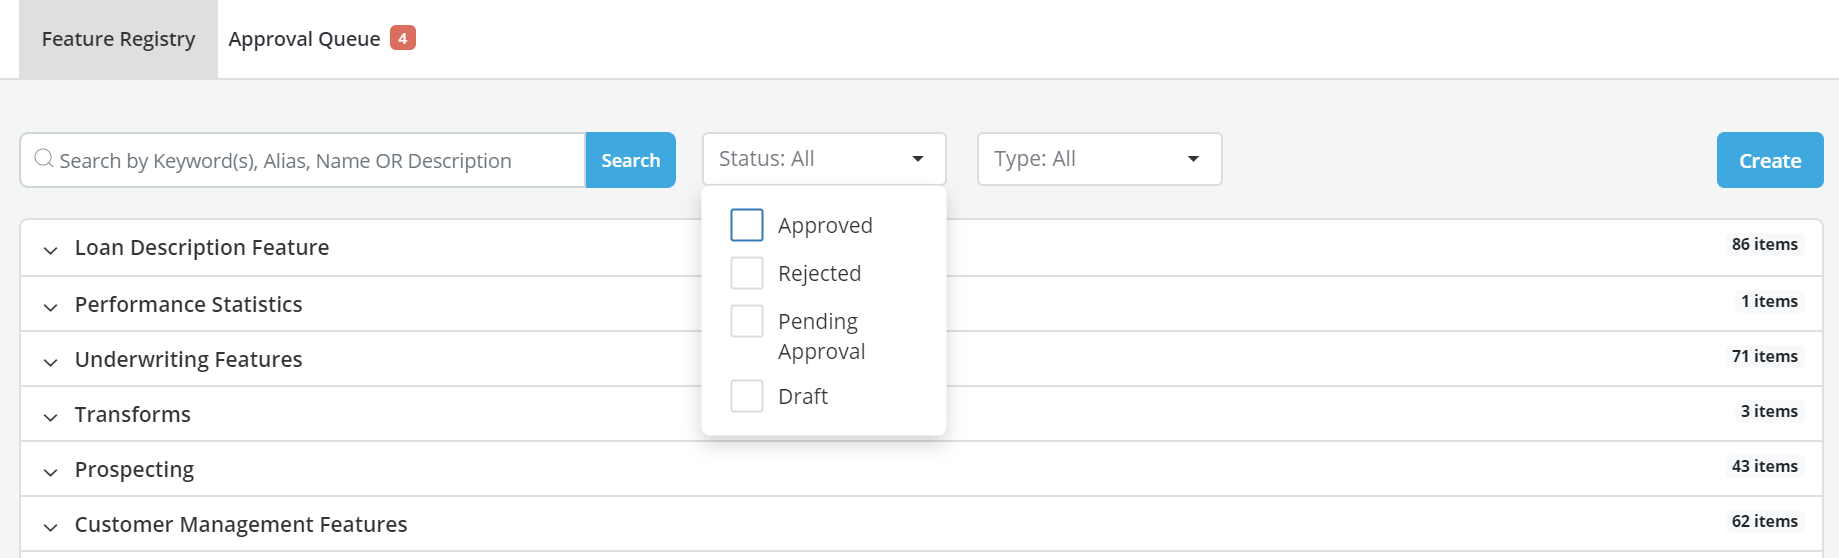The width and height of the screenshot is (1839, 558).
Task: Click the 86 items count badge
Action: coord(1764,244)
